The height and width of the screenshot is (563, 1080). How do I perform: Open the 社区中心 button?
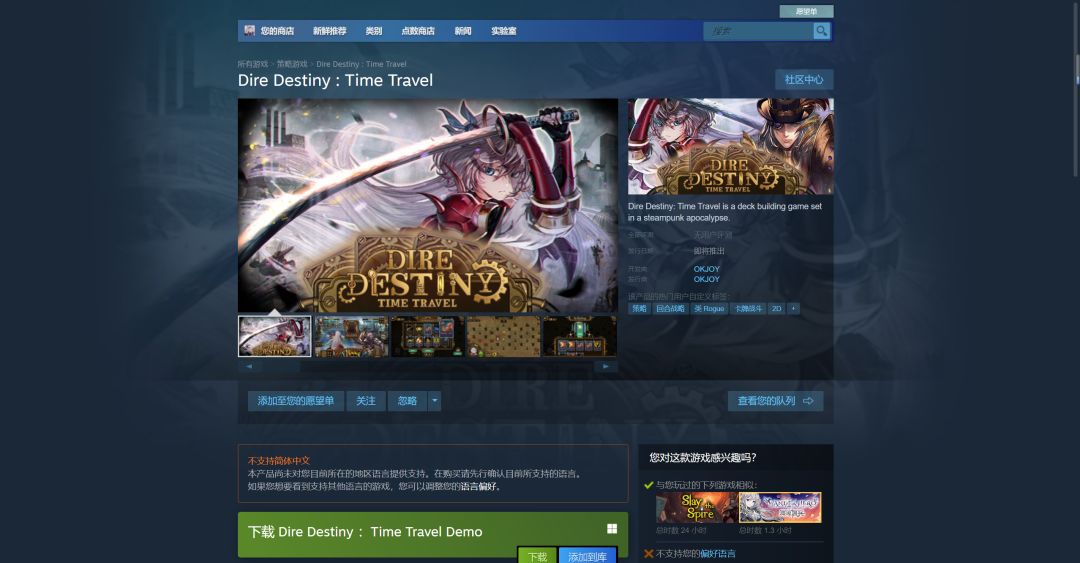pos(804,80)
